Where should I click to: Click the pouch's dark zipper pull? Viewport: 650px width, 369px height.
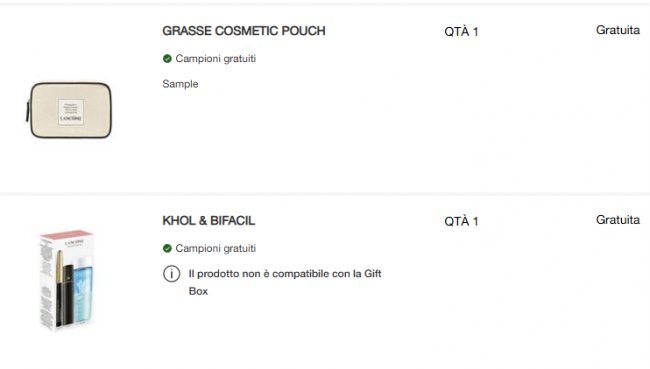(x=28, y=112)
